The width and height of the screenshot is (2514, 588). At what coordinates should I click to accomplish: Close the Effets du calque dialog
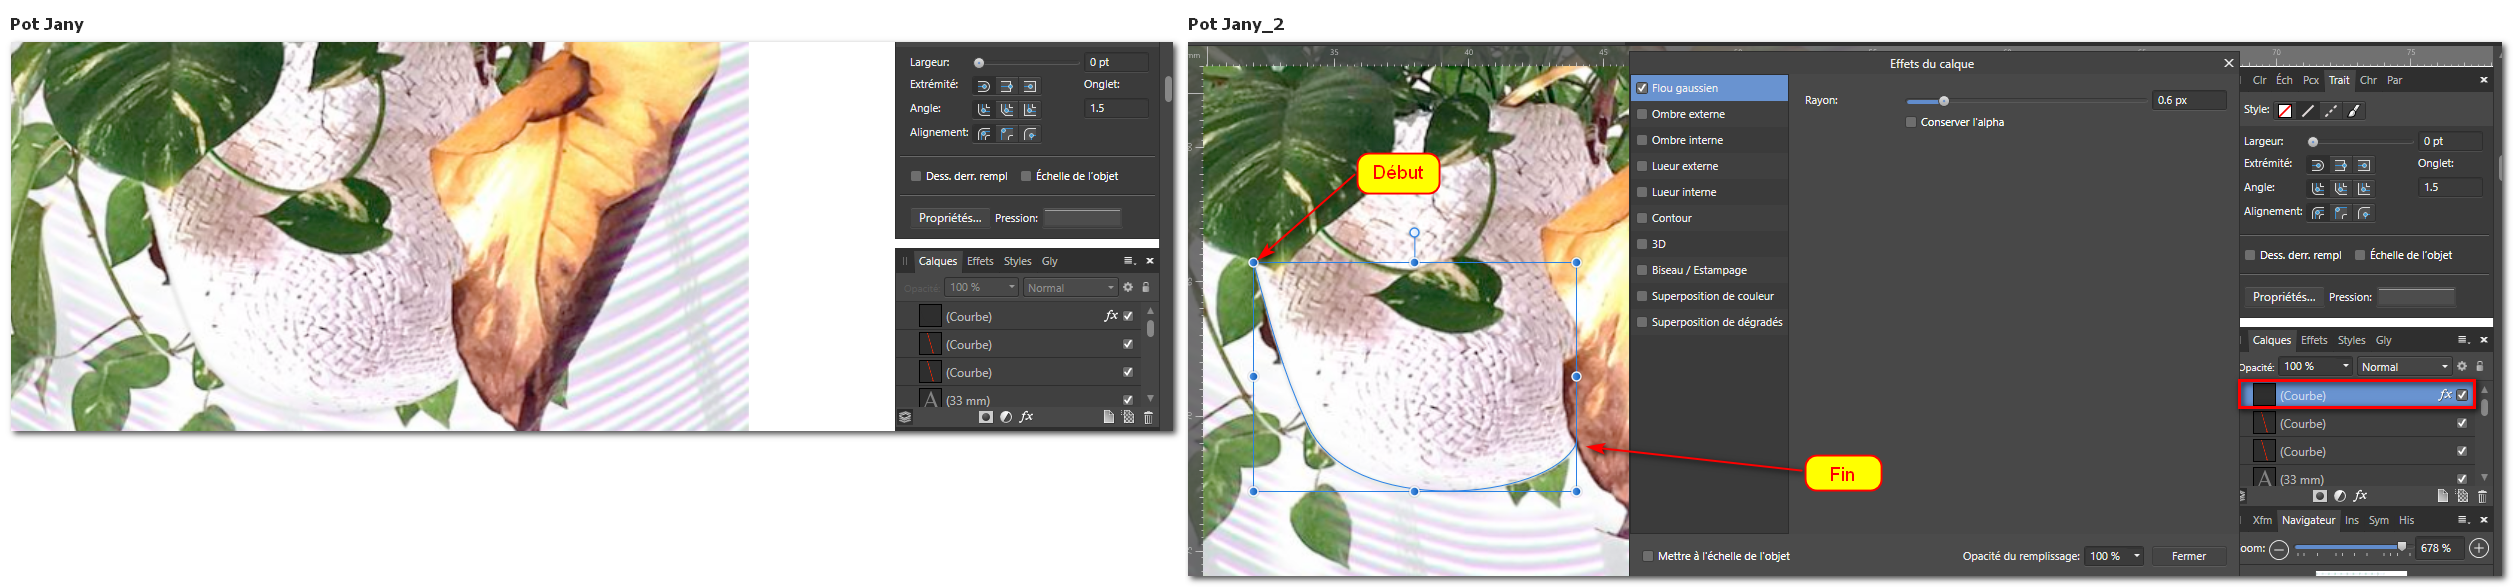tap(2228, 63)
